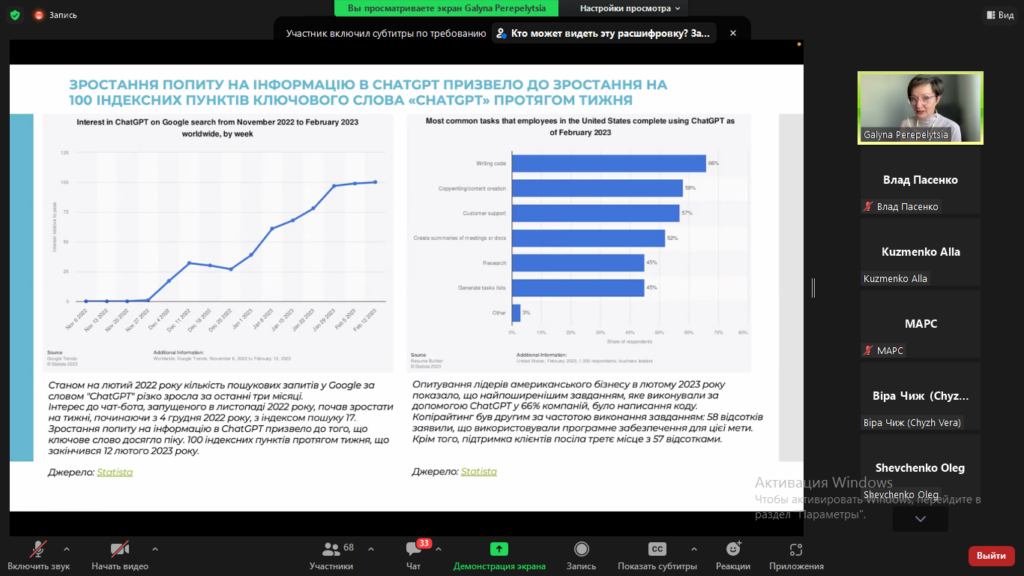Select the Shevchenko Oleg participant tile
The height and width of the screenshot is (576, 1024).
(920, 468)
